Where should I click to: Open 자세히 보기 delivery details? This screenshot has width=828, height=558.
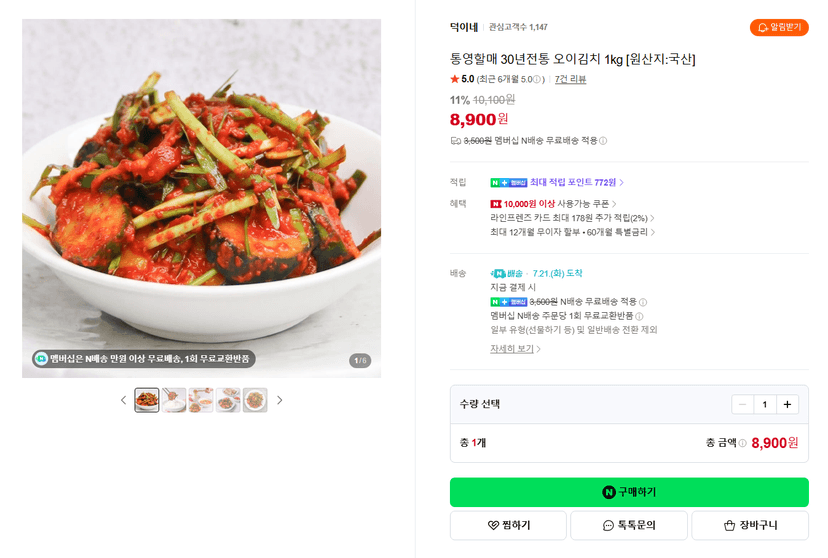coord(515,349)
